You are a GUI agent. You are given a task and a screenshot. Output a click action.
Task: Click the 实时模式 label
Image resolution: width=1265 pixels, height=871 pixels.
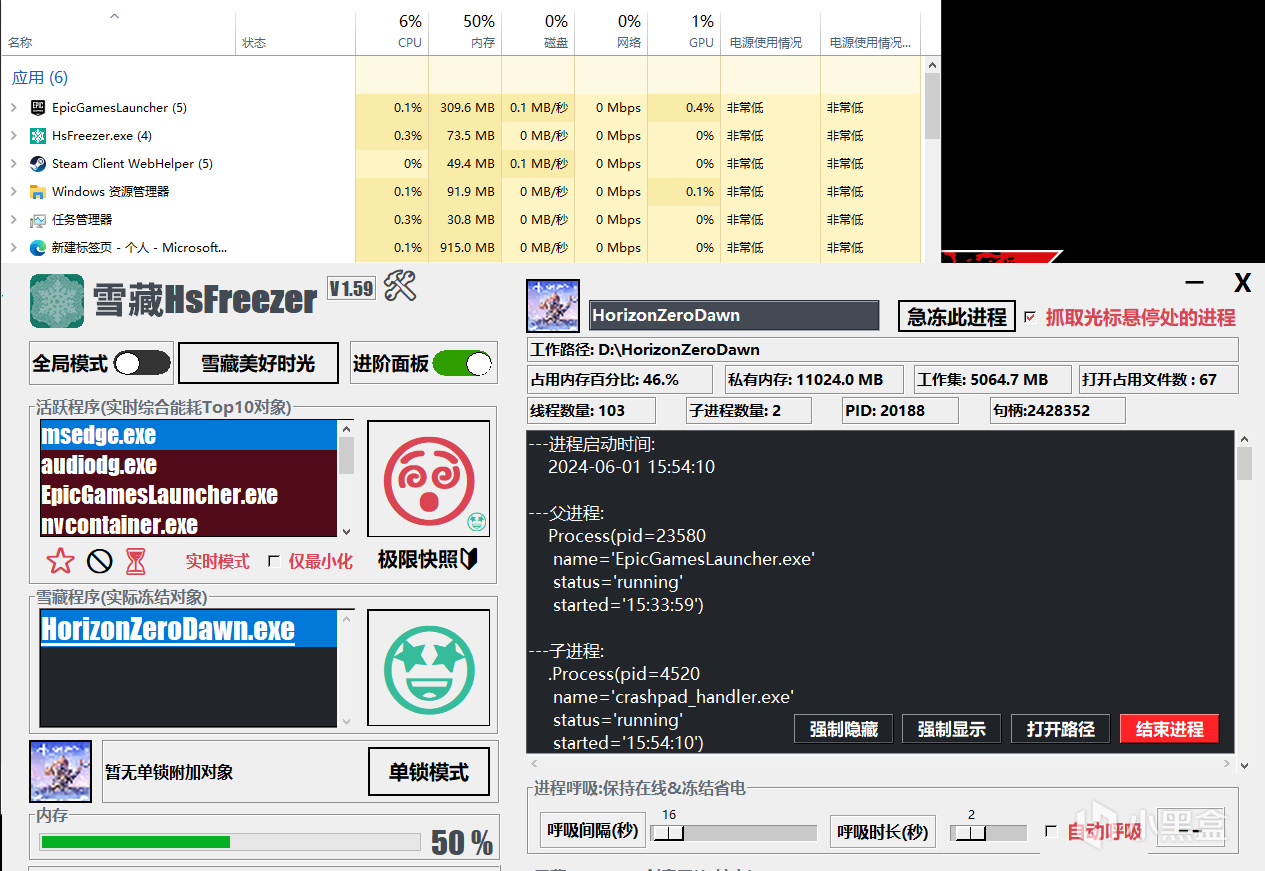click(217, 562)
